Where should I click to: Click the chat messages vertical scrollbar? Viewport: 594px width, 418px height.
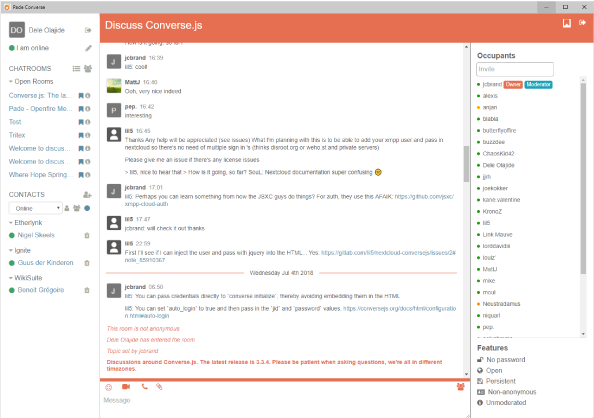(x=466, y=164)
